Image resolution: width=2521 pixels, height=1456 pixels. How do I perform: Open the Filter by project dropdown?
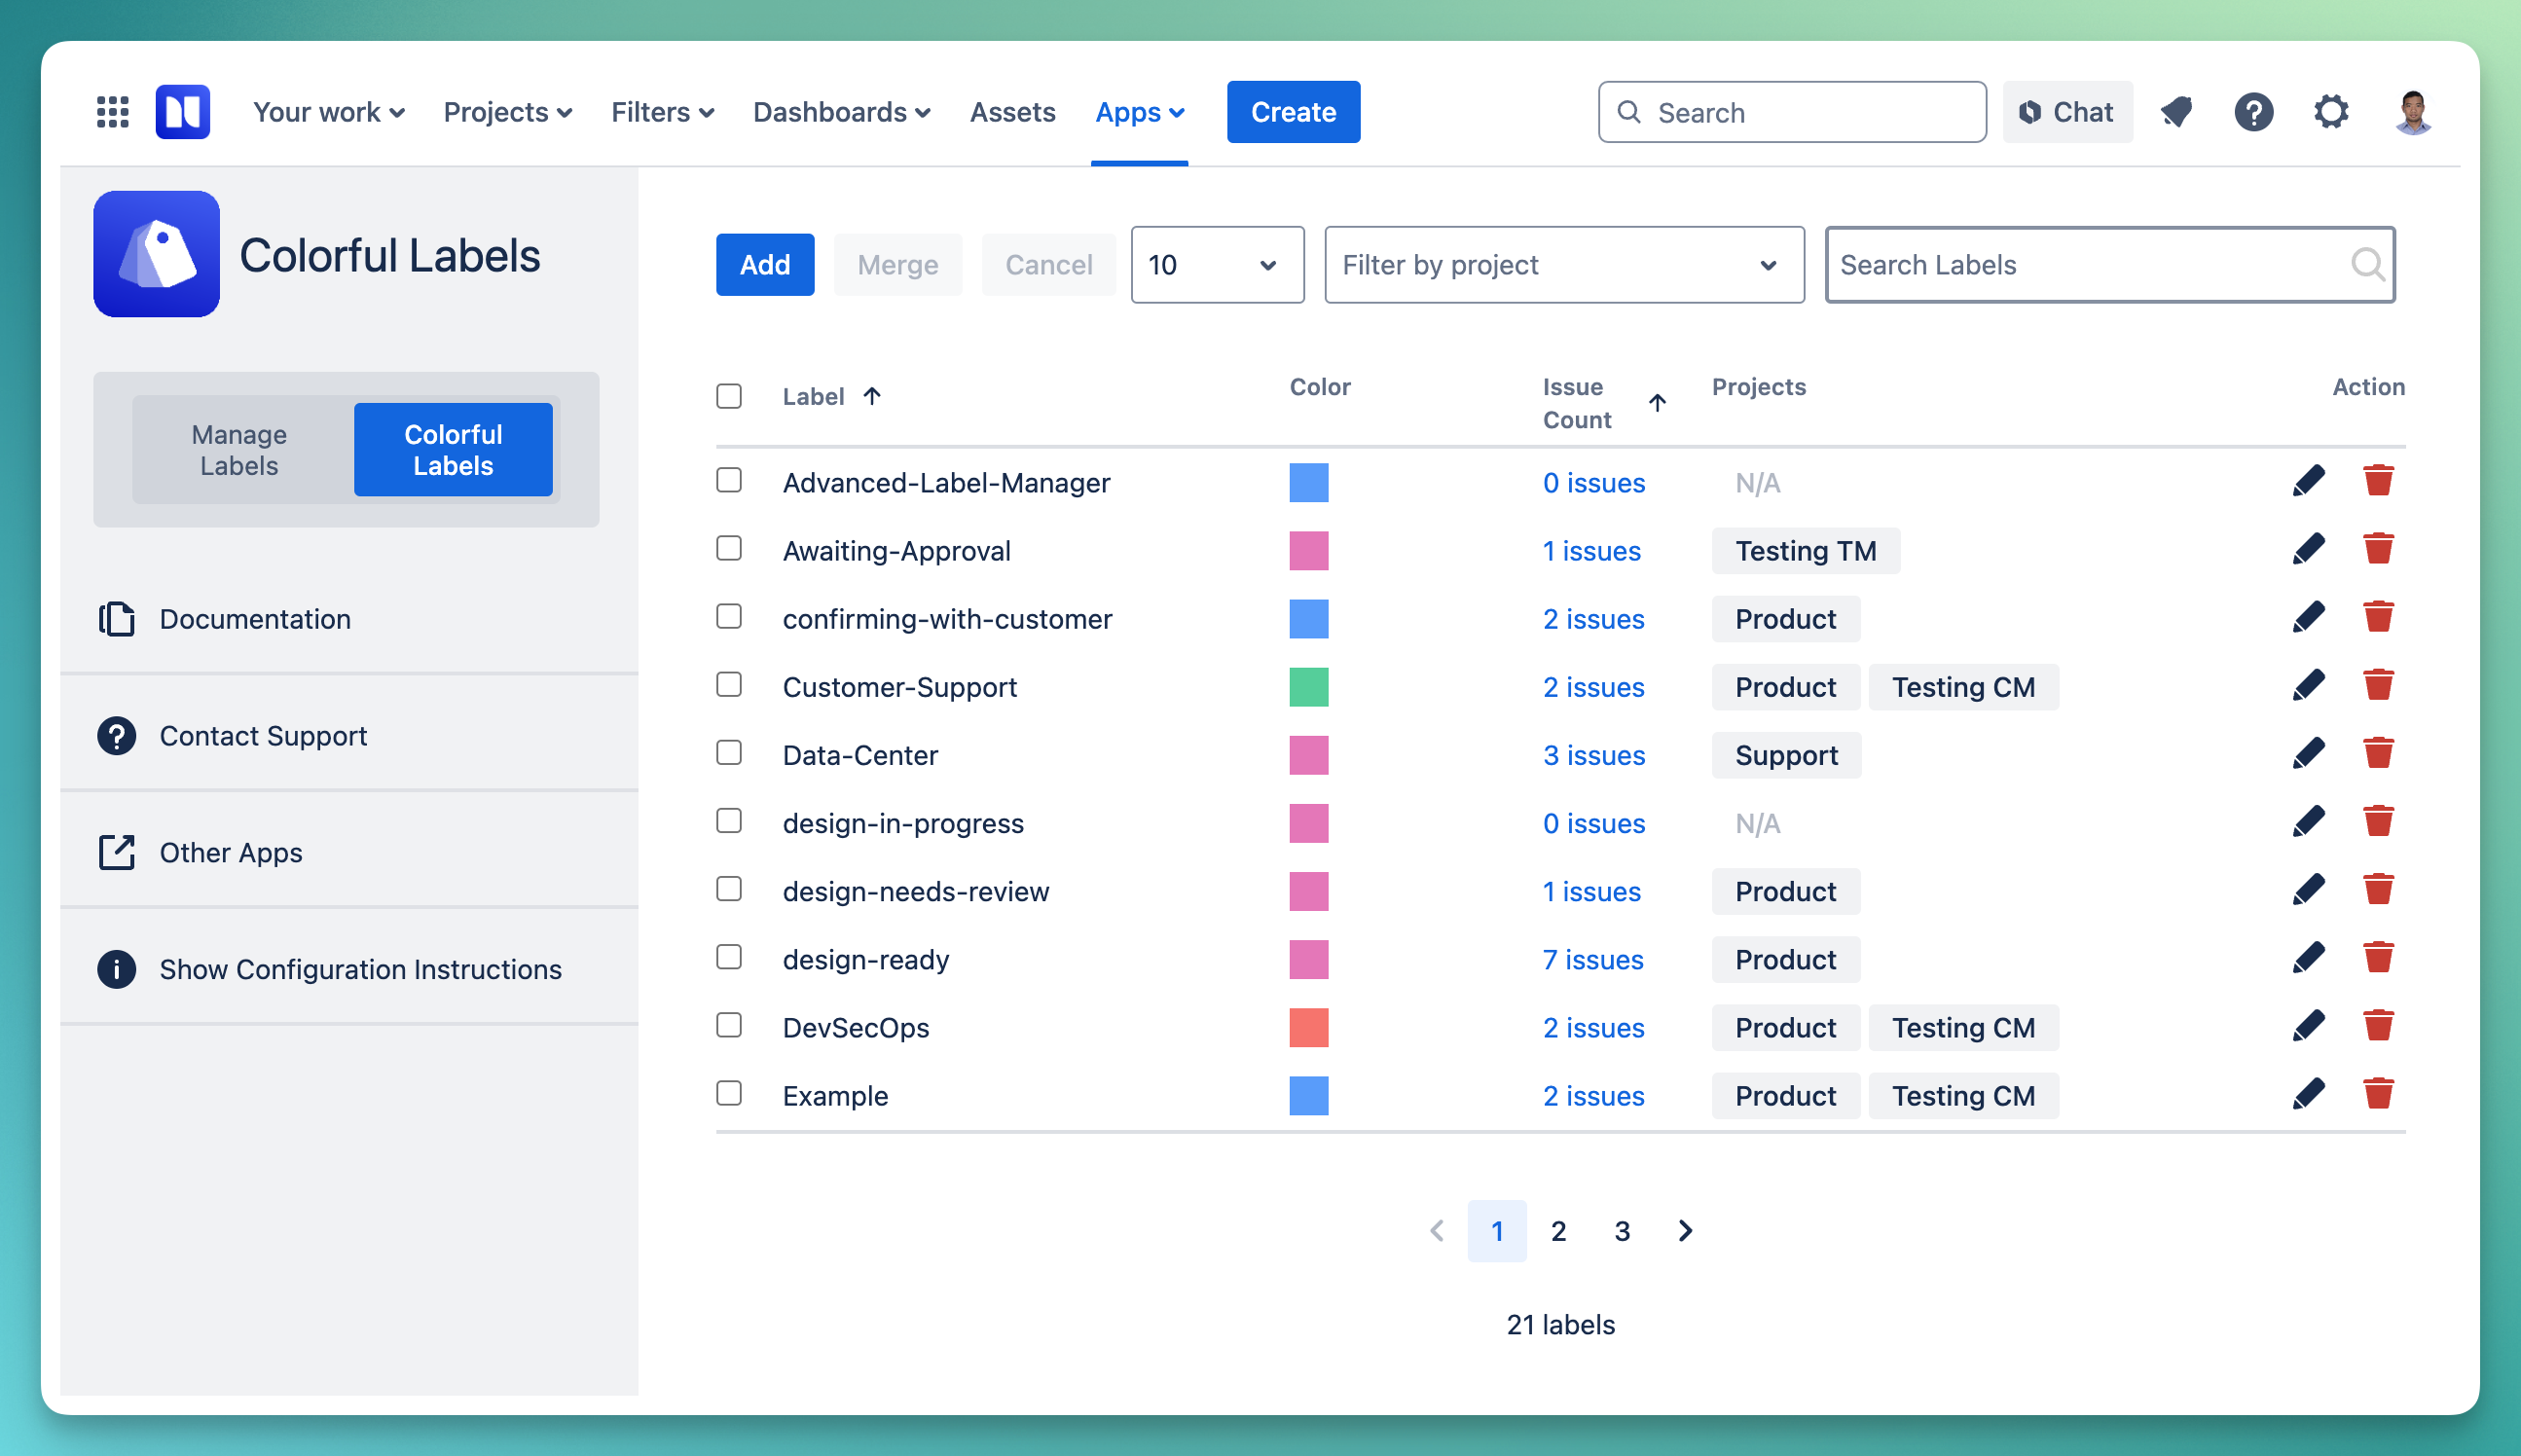click(1562, 264)
